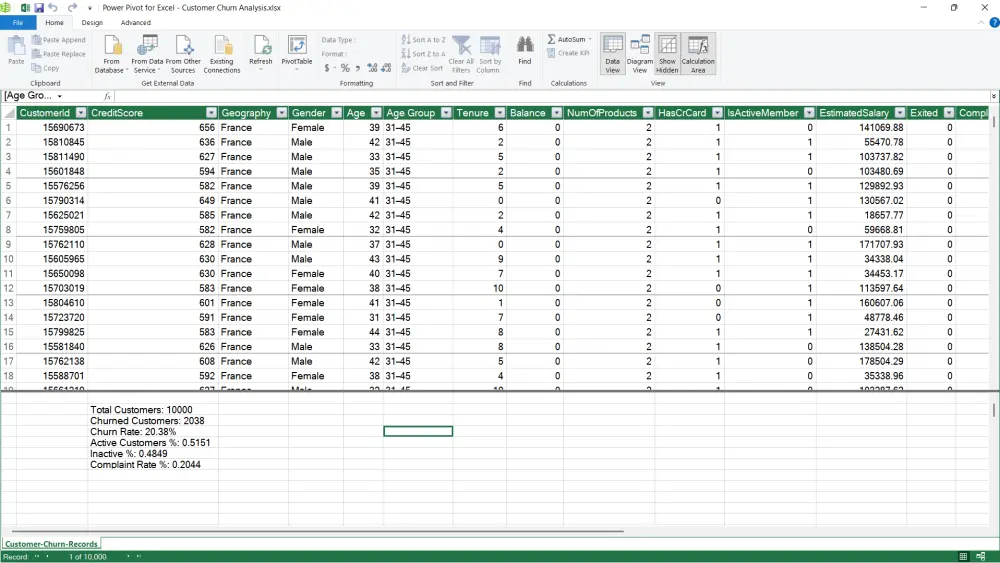This screenshot has width=1000, height=563.
Task: Increase decimal places
Action: (372, 68)
